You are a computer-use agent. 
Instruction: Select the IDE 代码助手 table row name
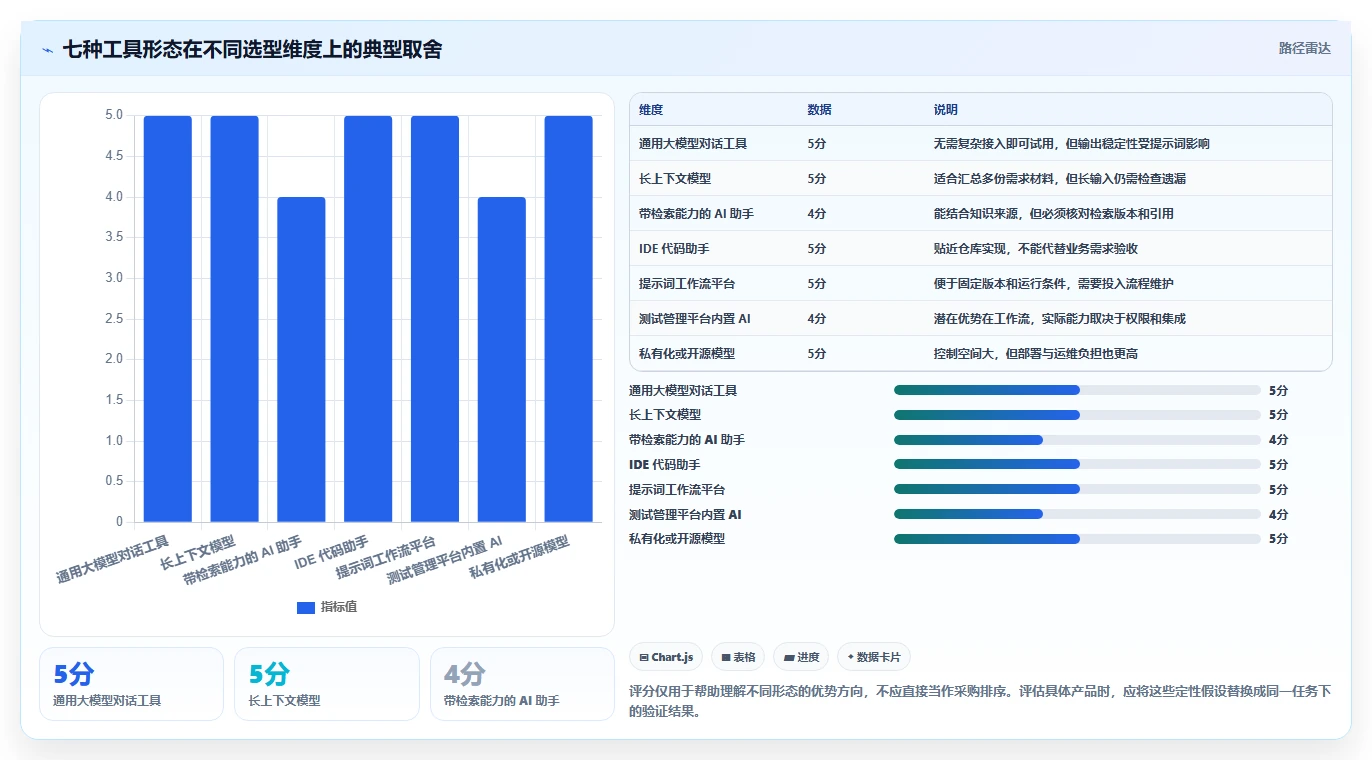click(x=674, y=249)
